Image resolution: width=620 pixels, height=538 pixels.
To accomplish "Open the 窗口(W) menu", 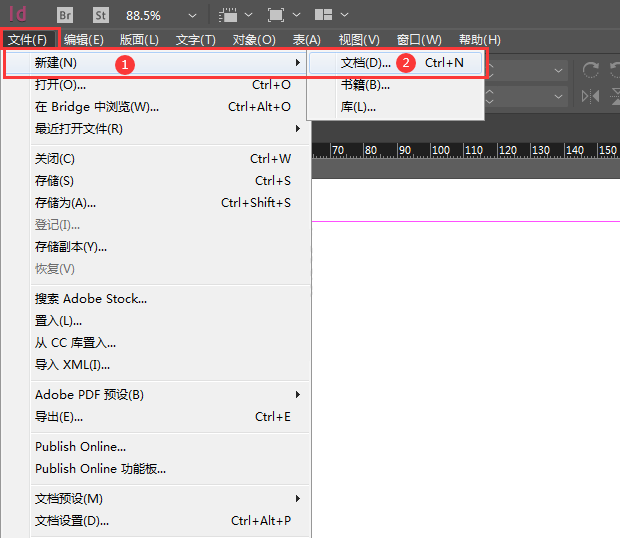I will (x=419, y=40).
